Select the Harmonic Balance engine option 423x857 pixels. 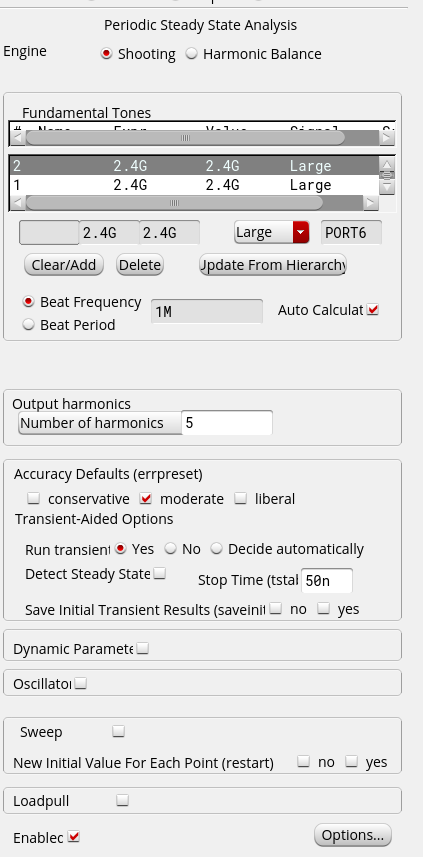[191, 54]
